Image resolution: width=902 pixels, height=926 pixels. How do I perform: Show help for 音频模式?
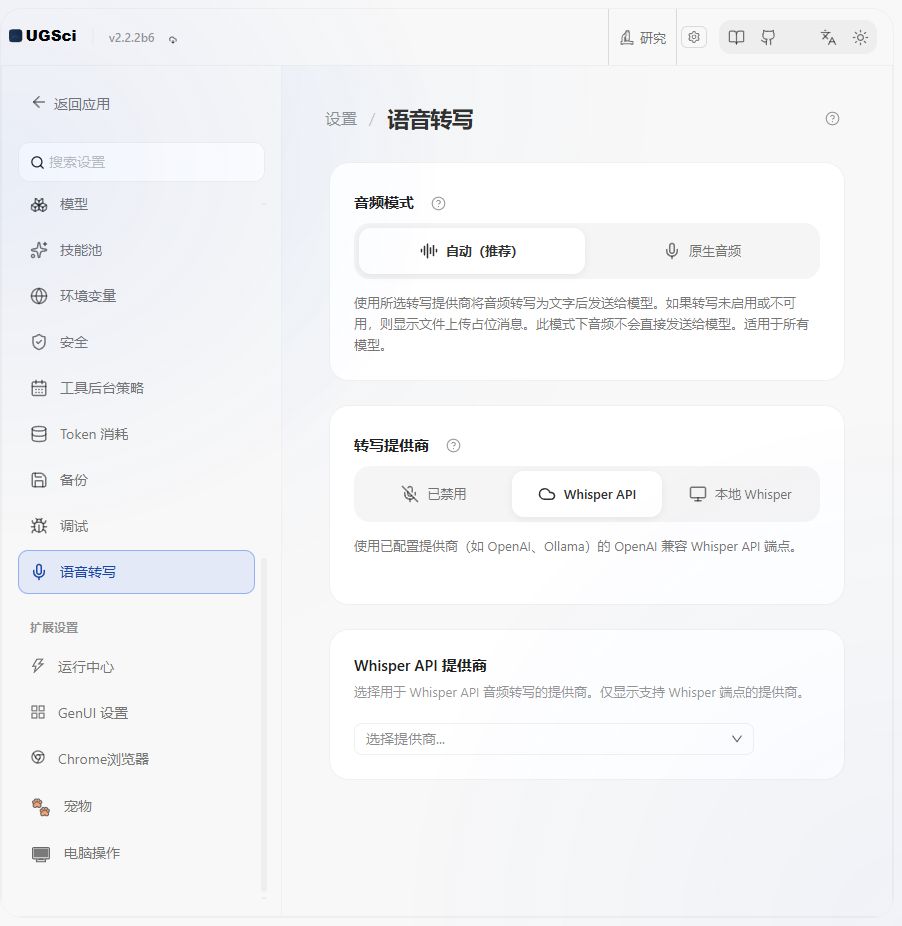[x=438, y=204]
